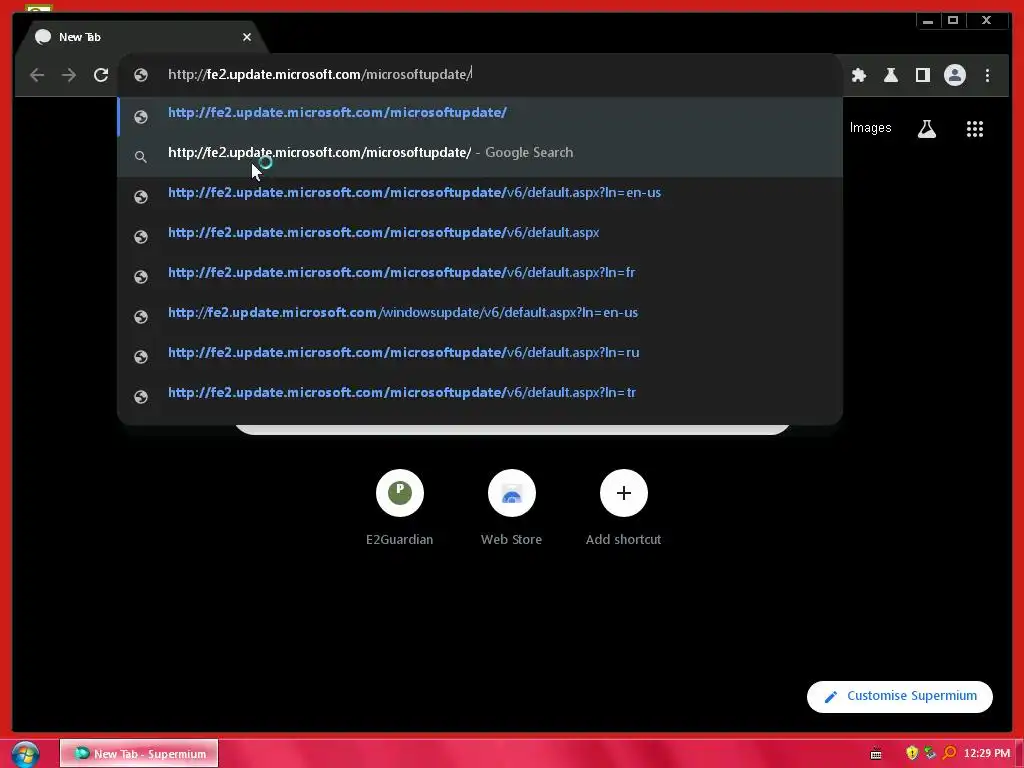Open the Extensions puzzle-piece menu
Image resolution: width=1024 pixels, height=768 pixels.
pyautogui.click(x=859, y=75)
